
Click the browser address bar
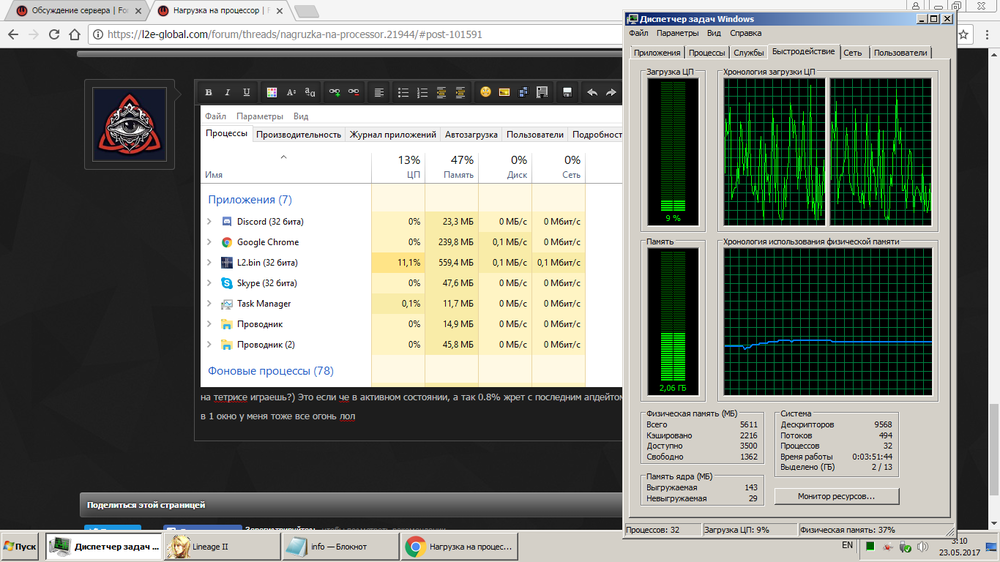[x=500, y=34]
